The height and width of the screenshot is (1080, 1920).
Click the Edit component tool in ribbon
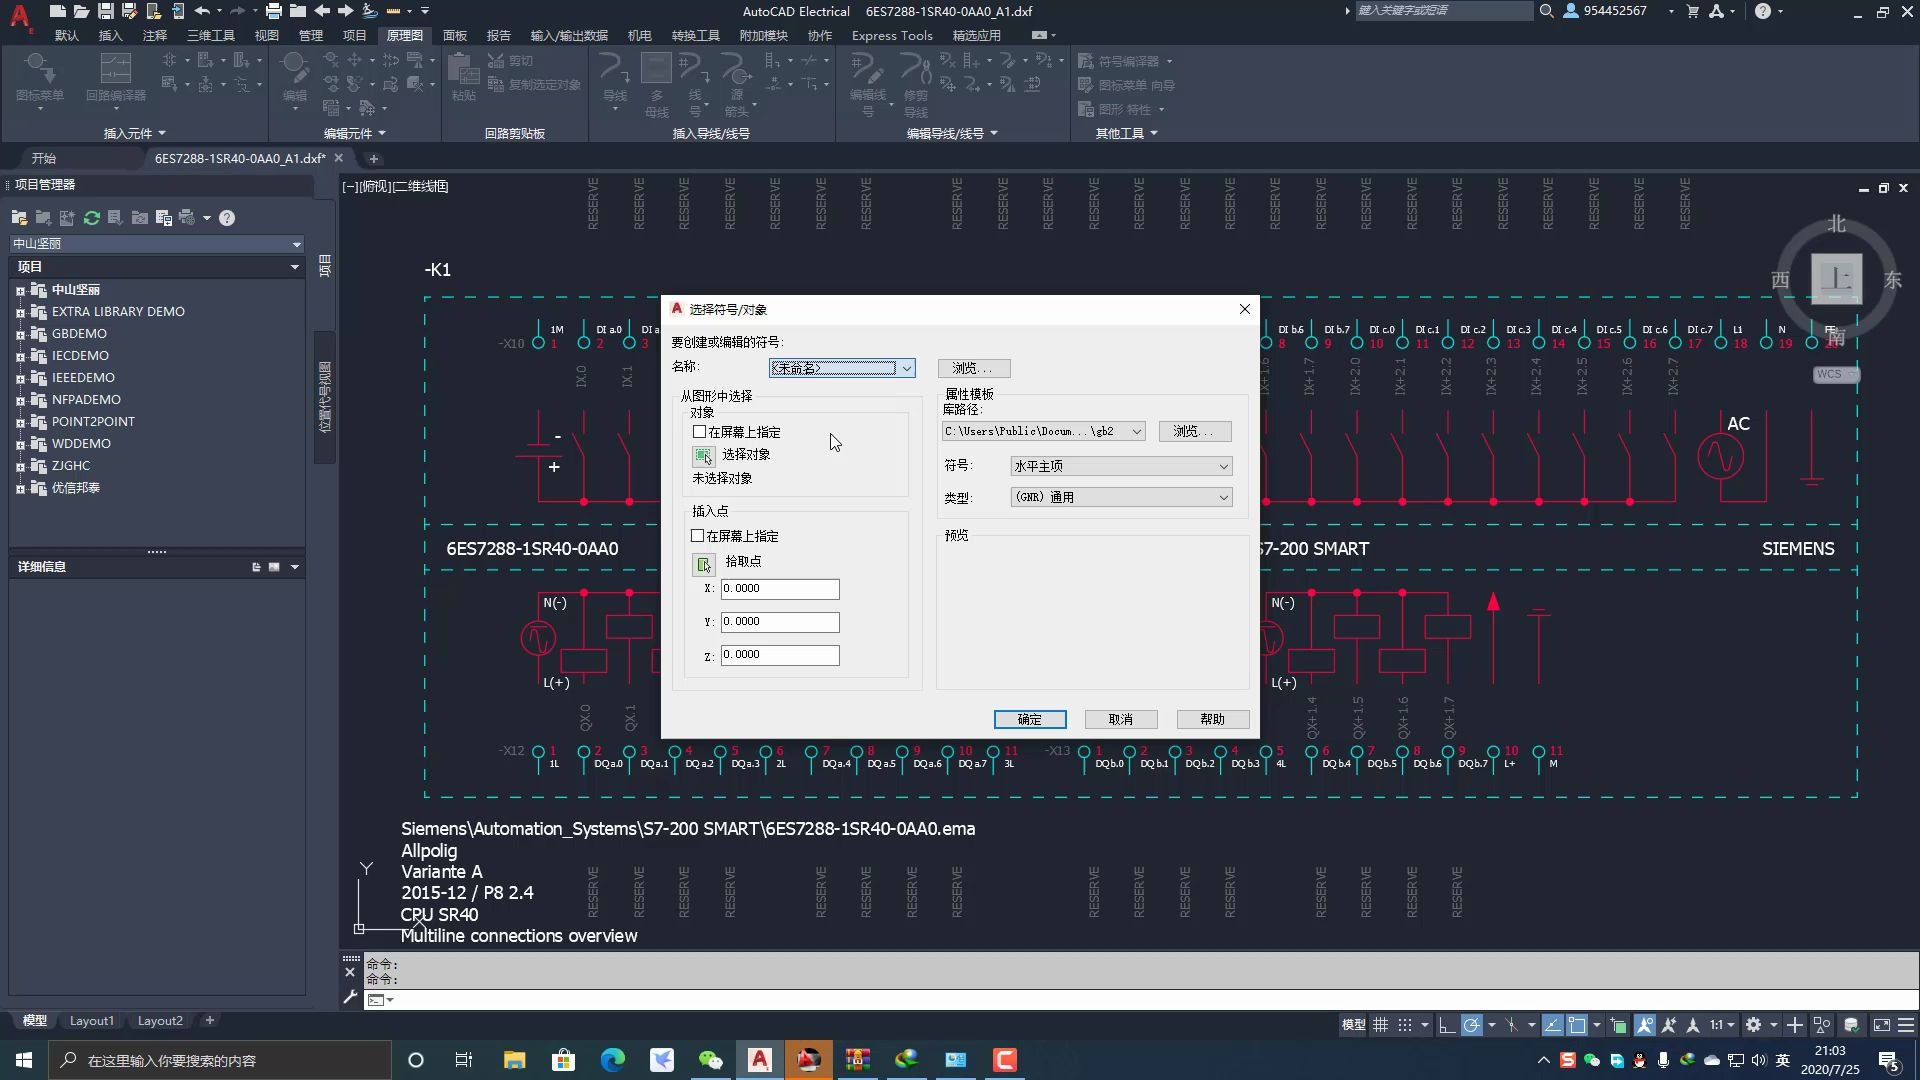click(295, 78)
